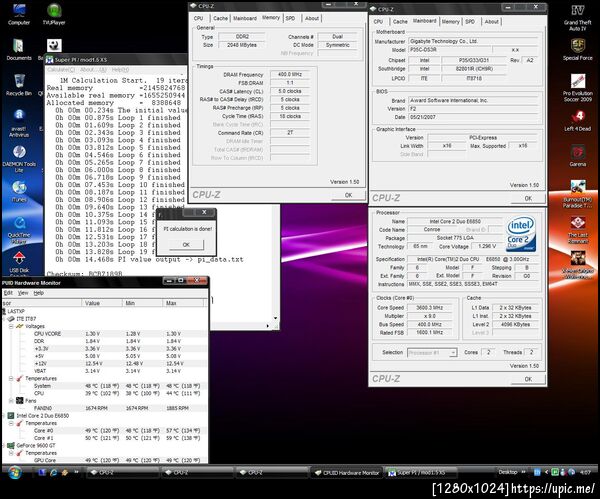Collapse the Fans tree node
The image size is (600, 499).
[11, 401]
